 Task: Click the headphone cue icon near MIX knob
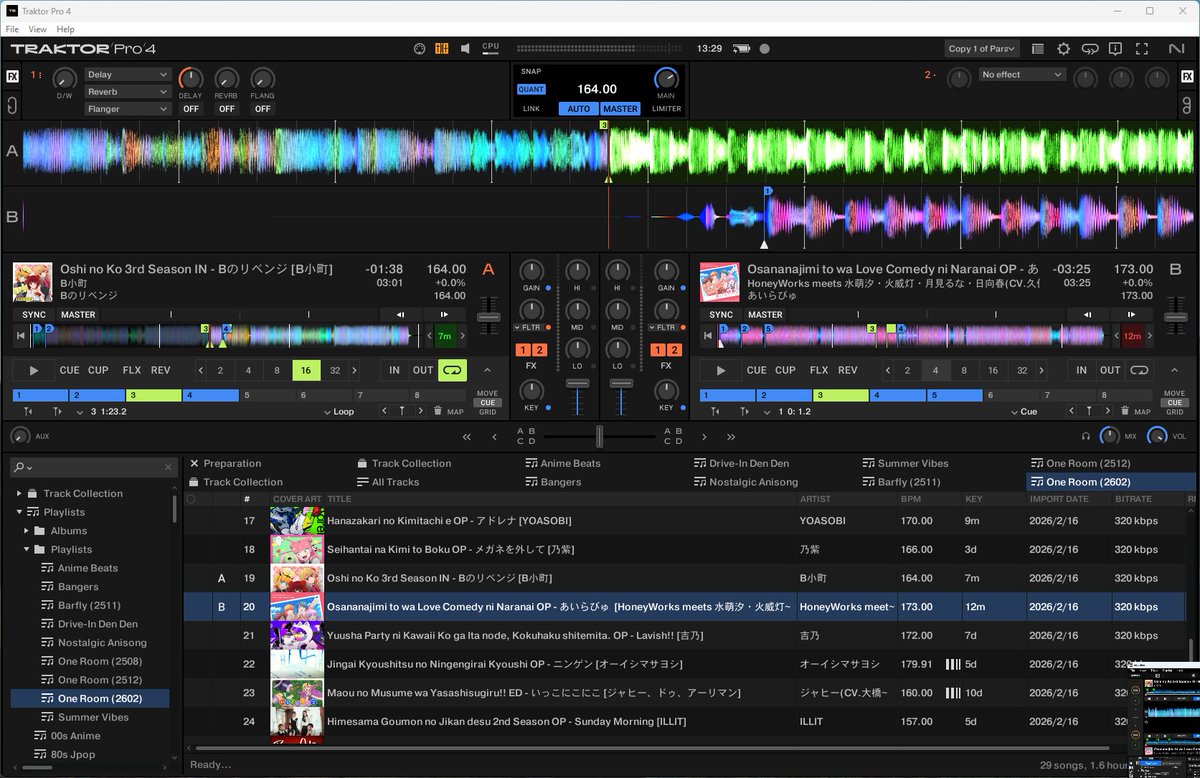(x=1086, y=436)
